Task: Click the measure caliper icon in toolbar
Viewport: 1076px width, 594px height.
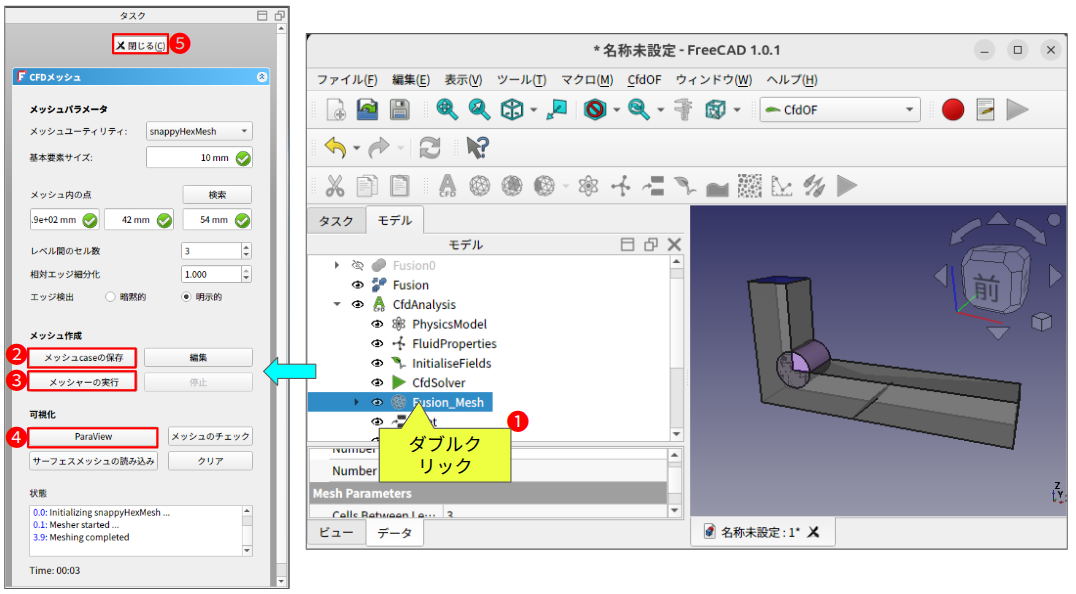Action: click(684, 110)
